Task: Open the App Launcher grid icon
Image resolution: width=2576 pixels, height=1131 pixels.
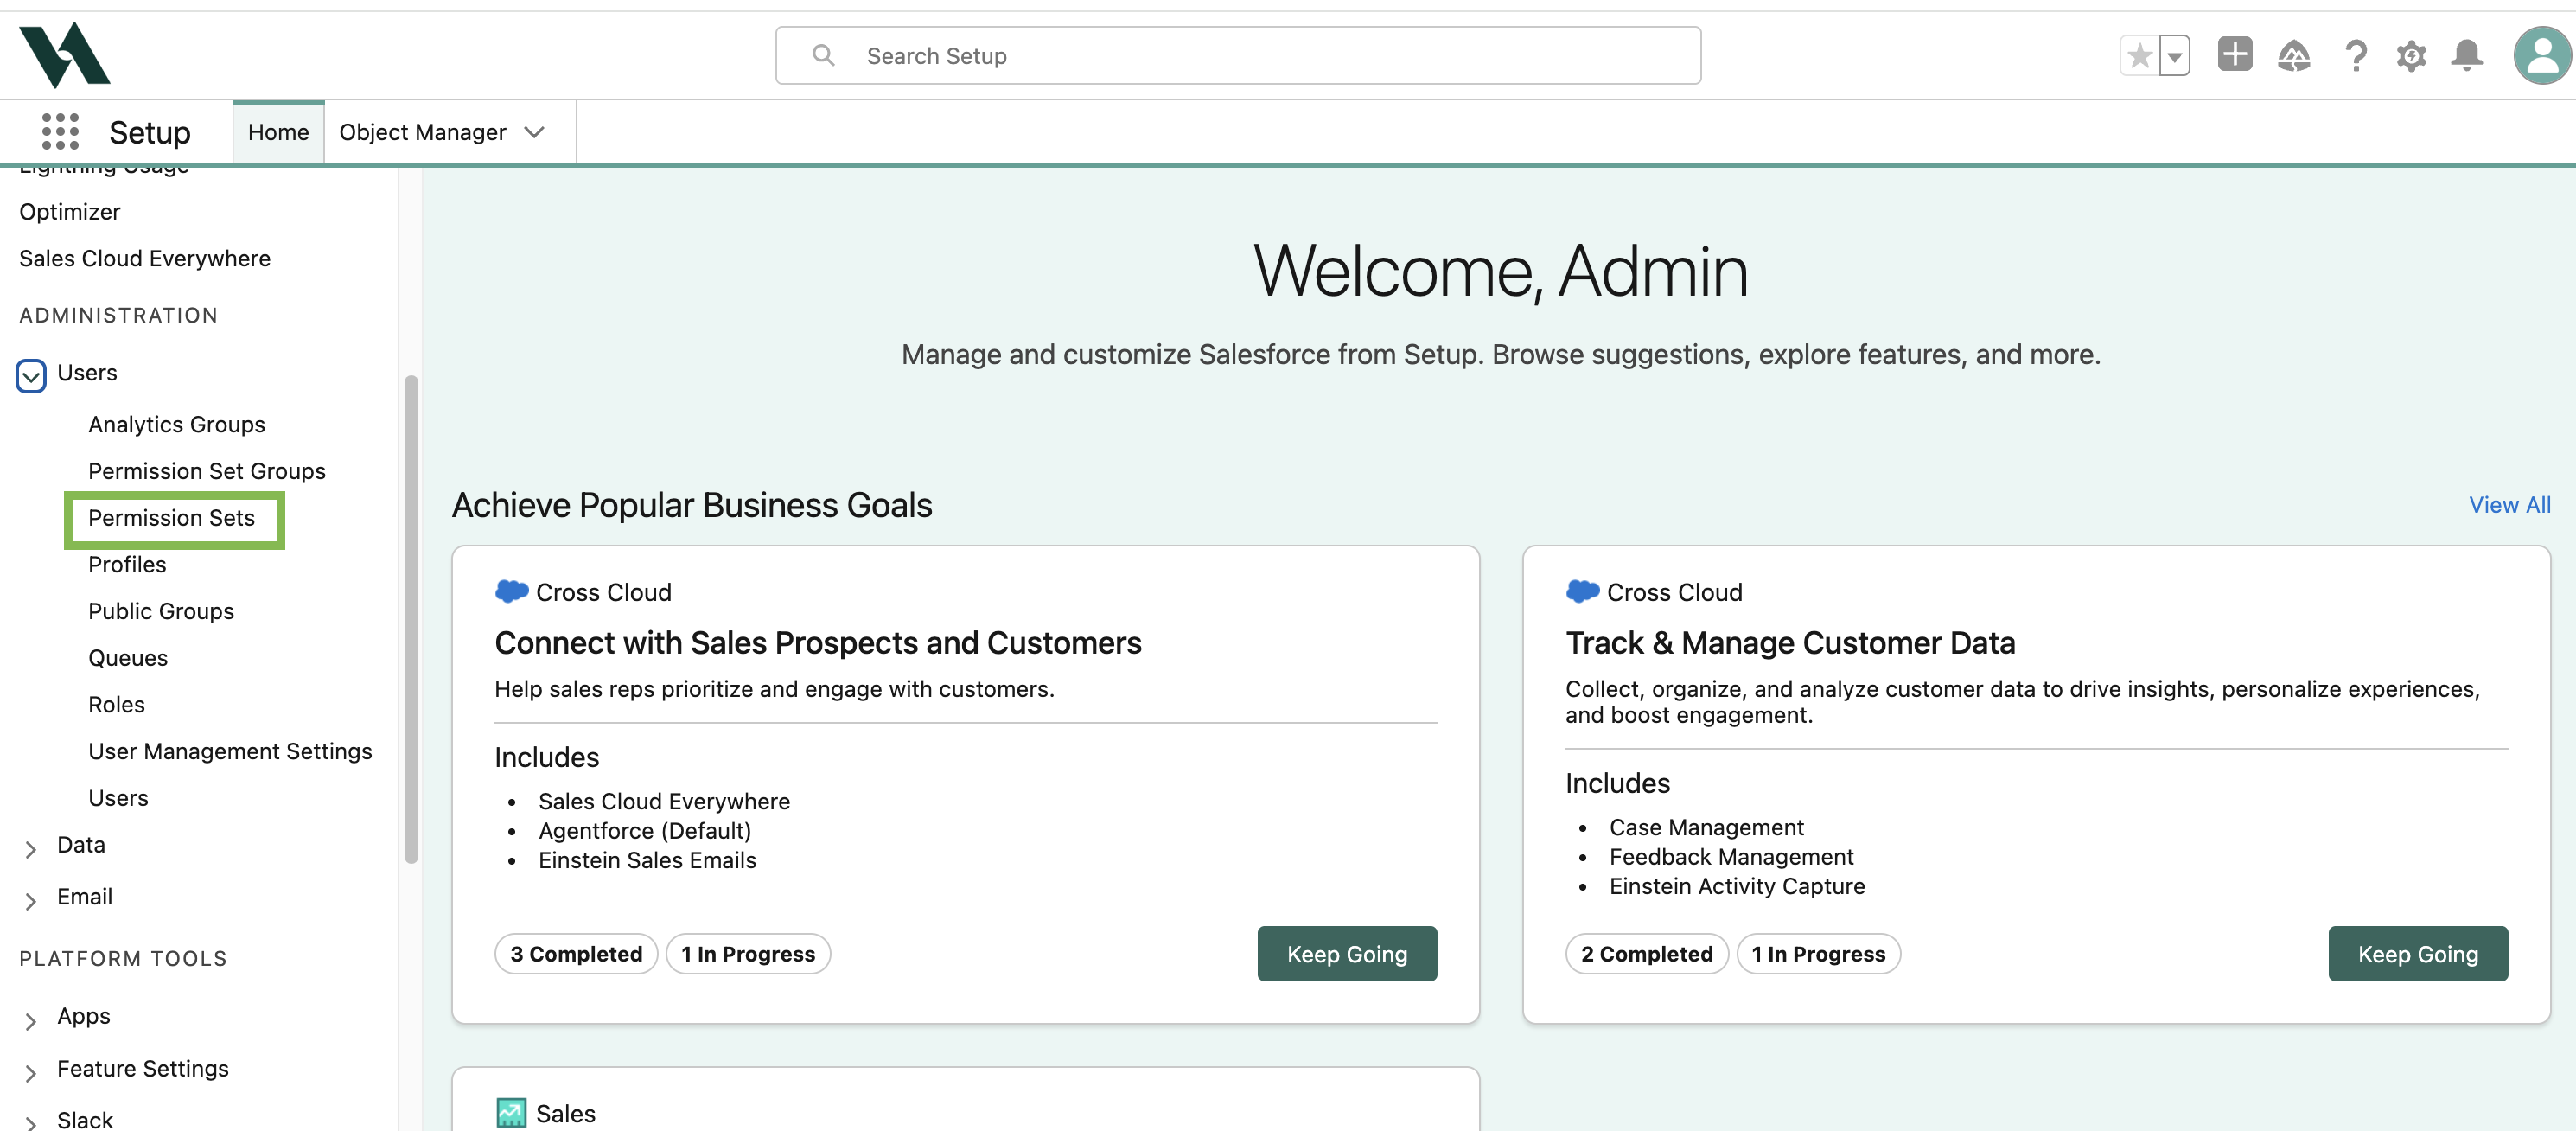Action: tap(60, 131)
